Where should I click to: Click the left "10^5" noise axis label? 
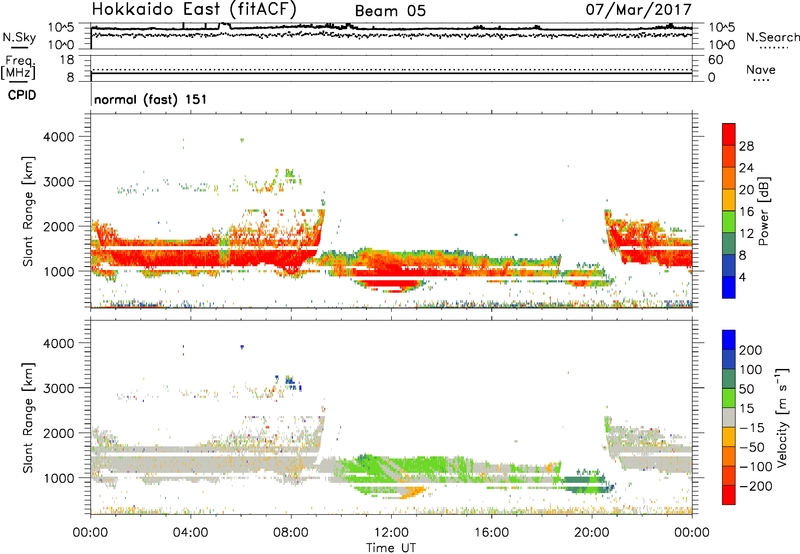61,28
